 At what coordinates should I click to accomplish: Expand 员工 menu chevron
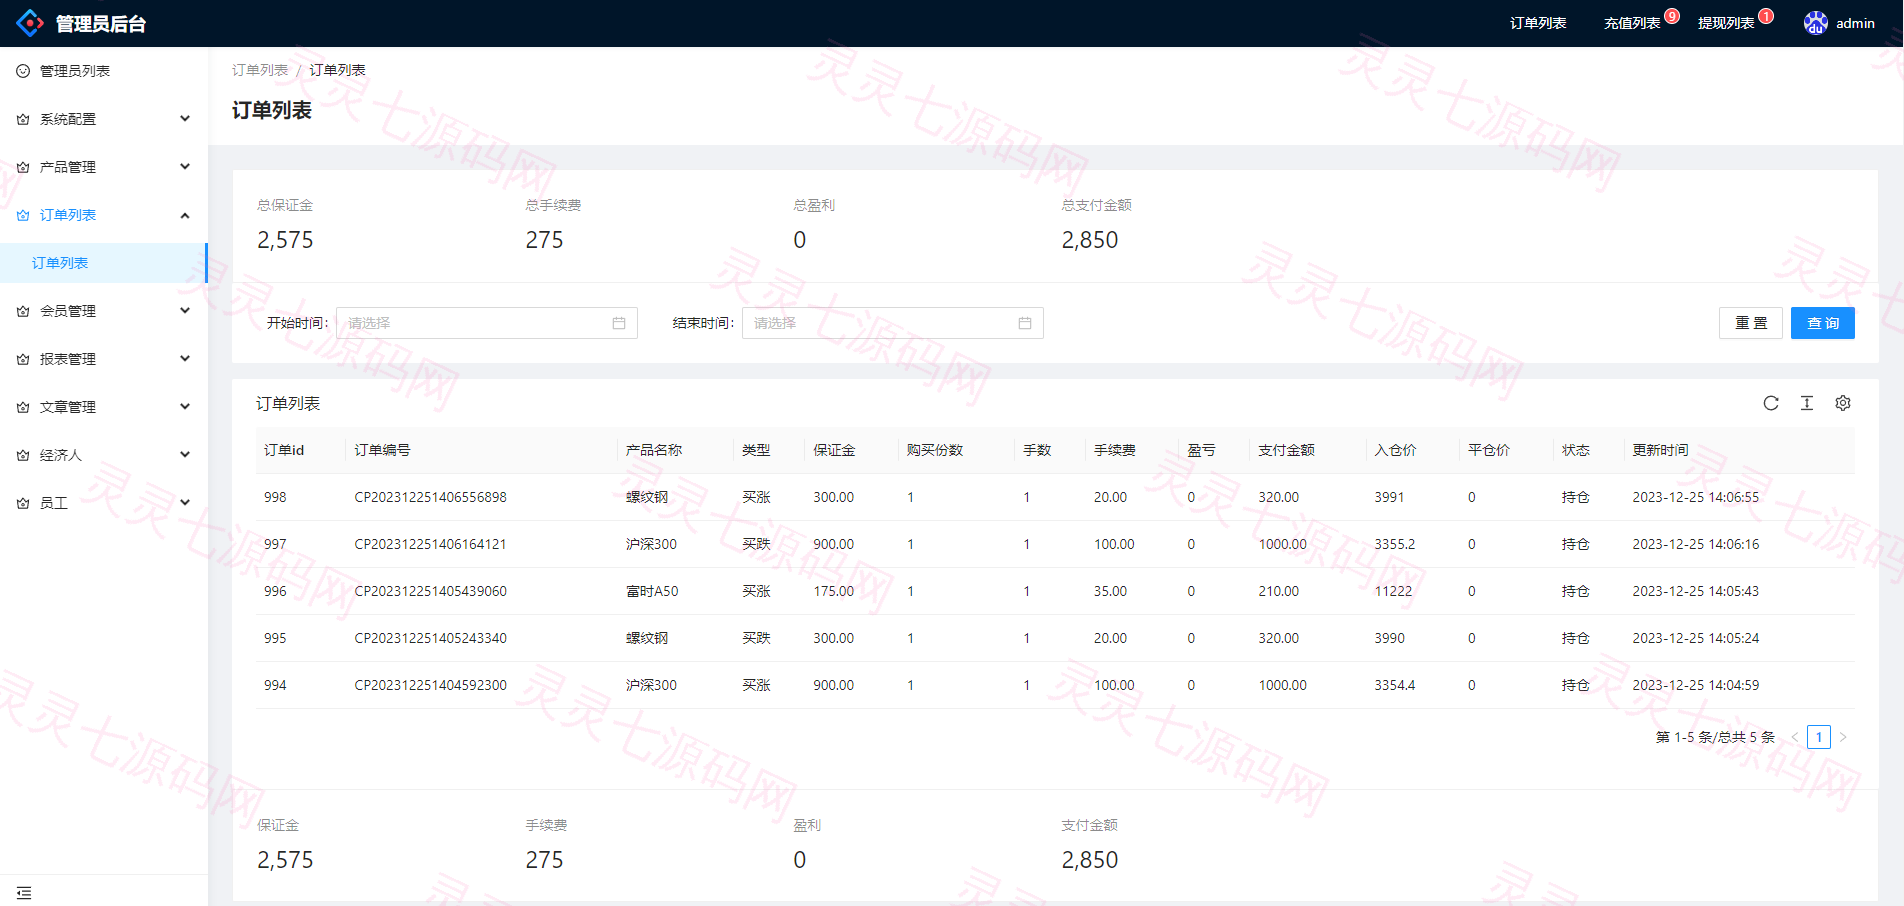pyautogui.click(x=185, y=503)
